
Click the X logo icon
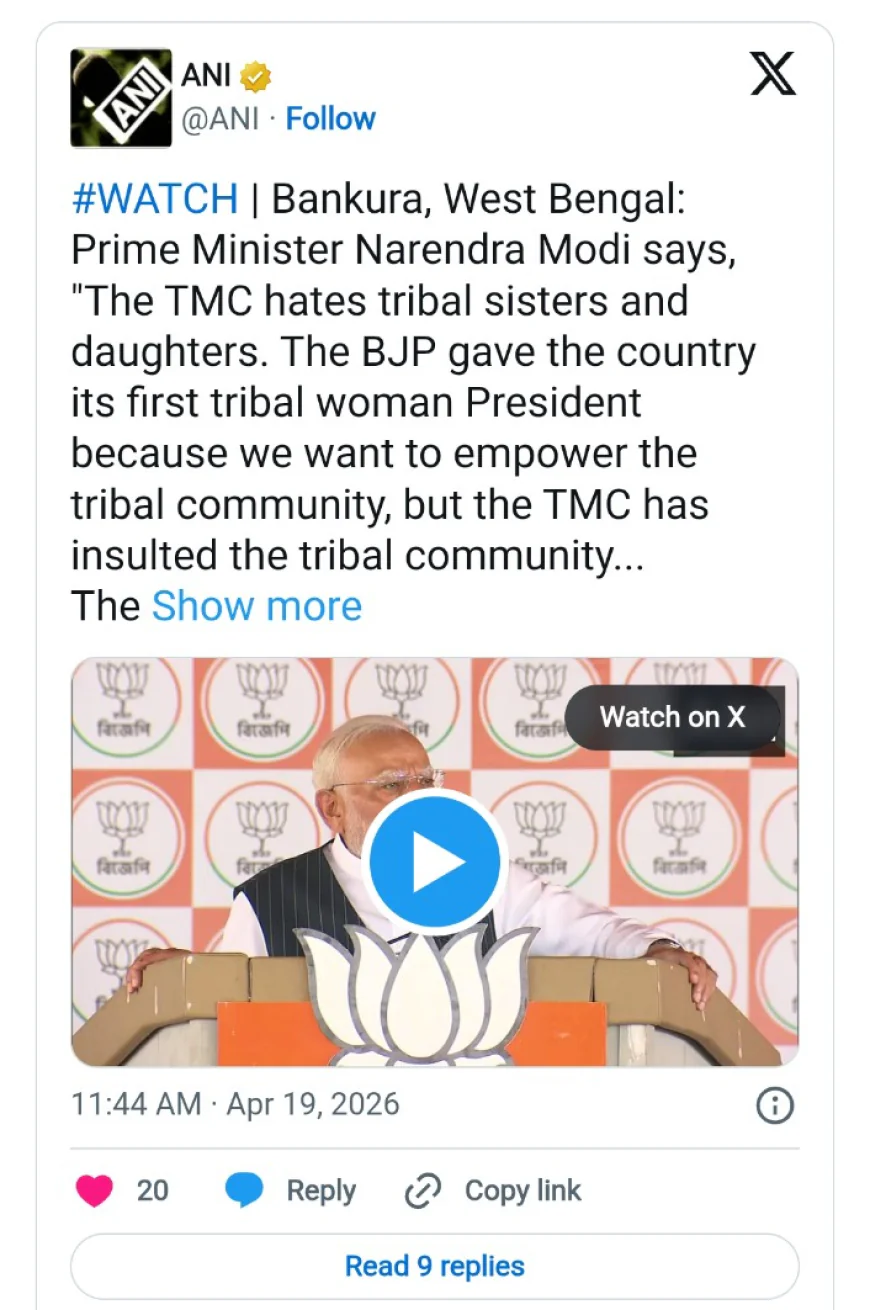click(773, 74)
